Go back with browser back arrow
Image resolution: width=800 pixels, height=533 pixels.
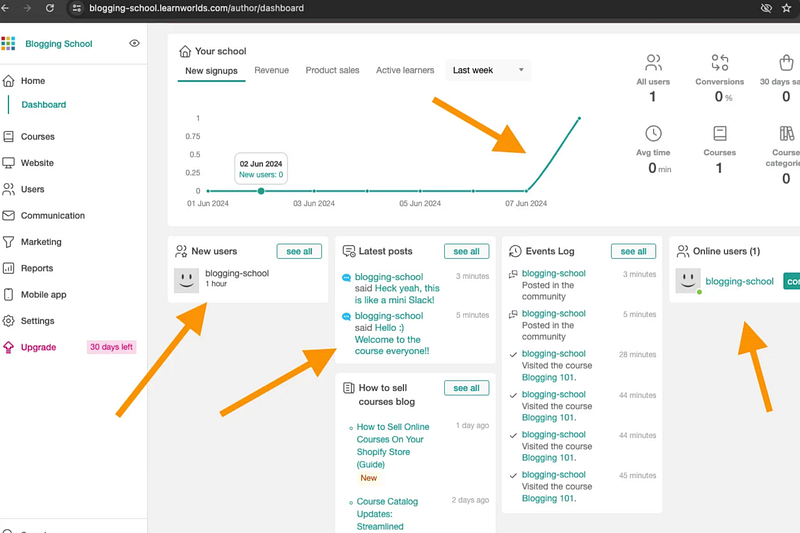[5, 8]
